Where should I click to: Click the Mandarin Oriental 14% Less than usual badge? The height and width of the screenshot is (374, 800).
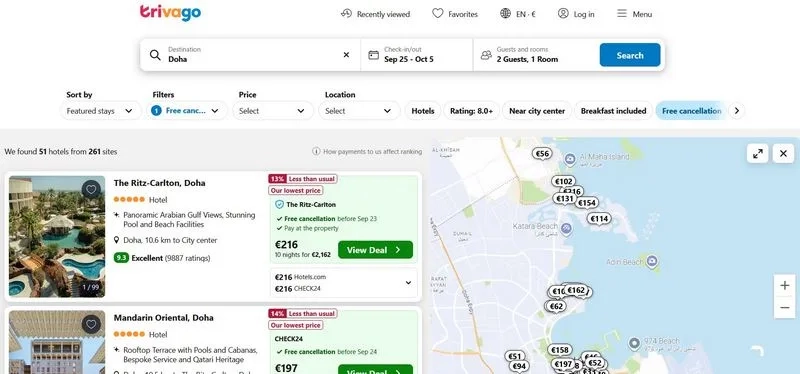[x=303, y=314]
